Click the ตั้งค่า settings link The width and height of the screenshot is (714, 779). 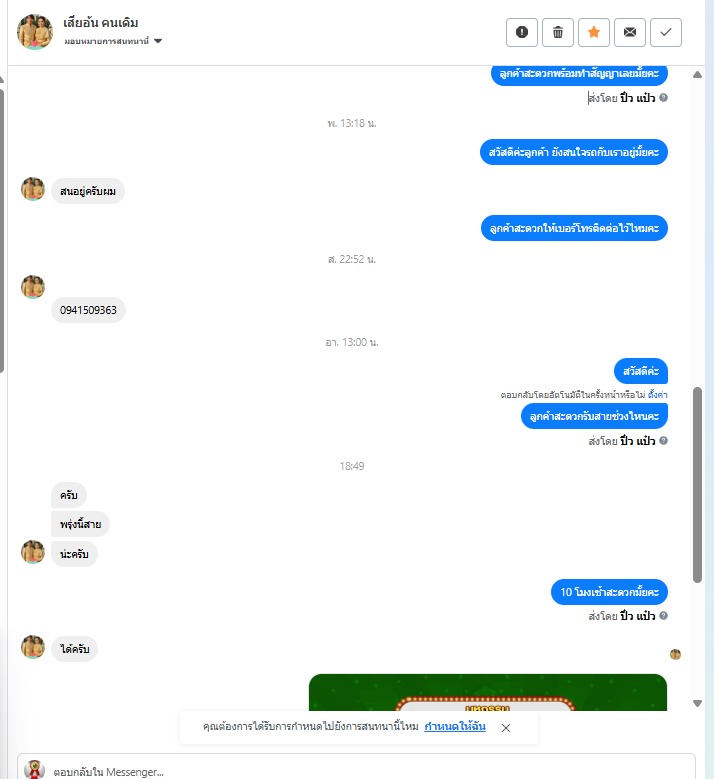coord(657,394)
